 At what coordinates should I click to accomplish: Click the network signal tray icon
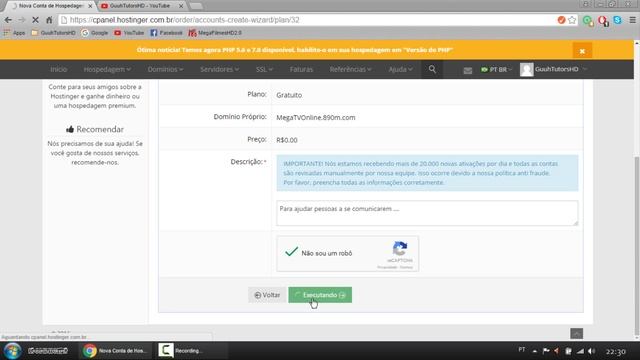[x=580, y=351]
